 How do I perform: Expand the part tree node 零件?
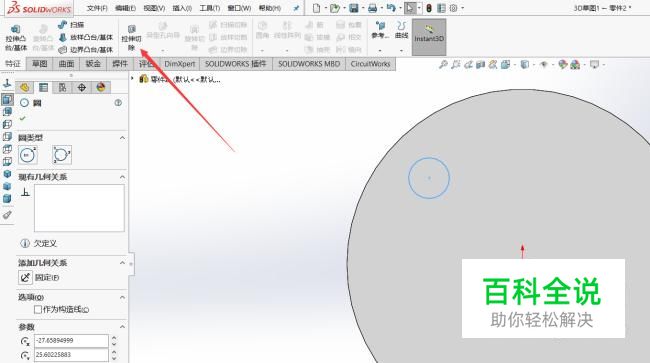pyautogui.click(x=133, y=78)
